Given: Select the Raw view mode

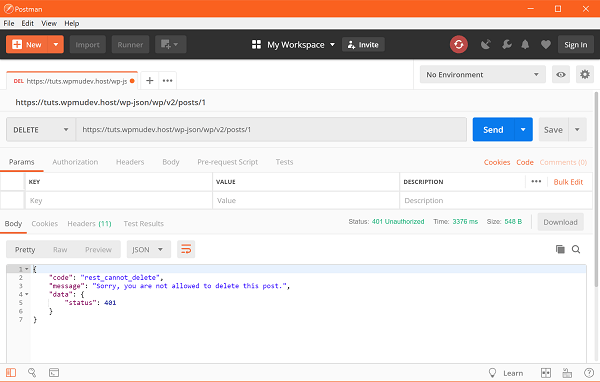Looking at the screenshot, I should coord(60,250).
